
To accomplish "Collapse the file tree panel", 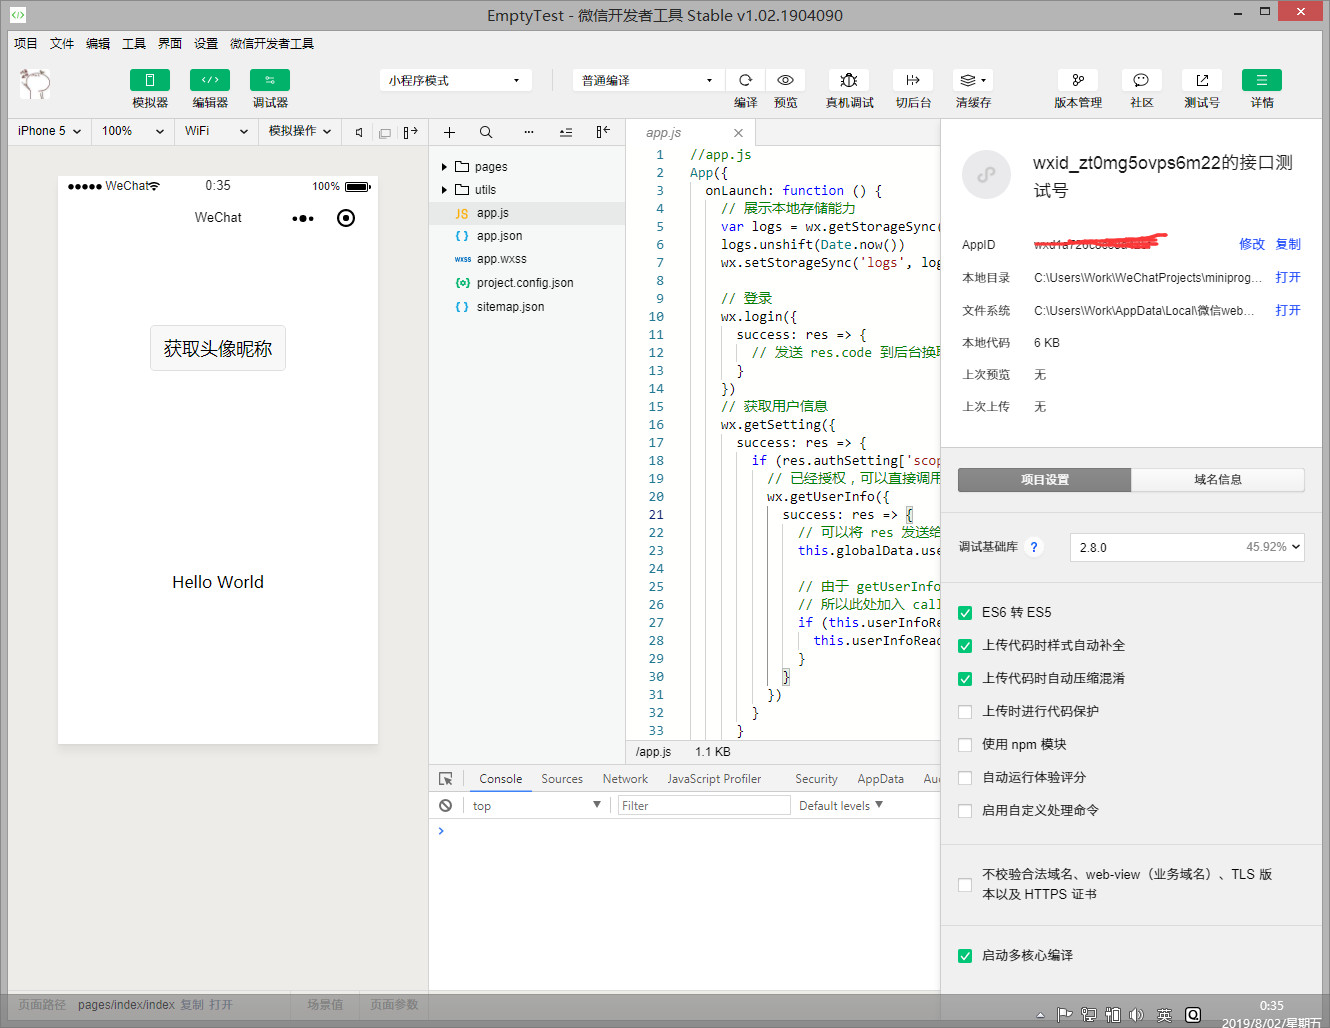I will click(602, 132).
